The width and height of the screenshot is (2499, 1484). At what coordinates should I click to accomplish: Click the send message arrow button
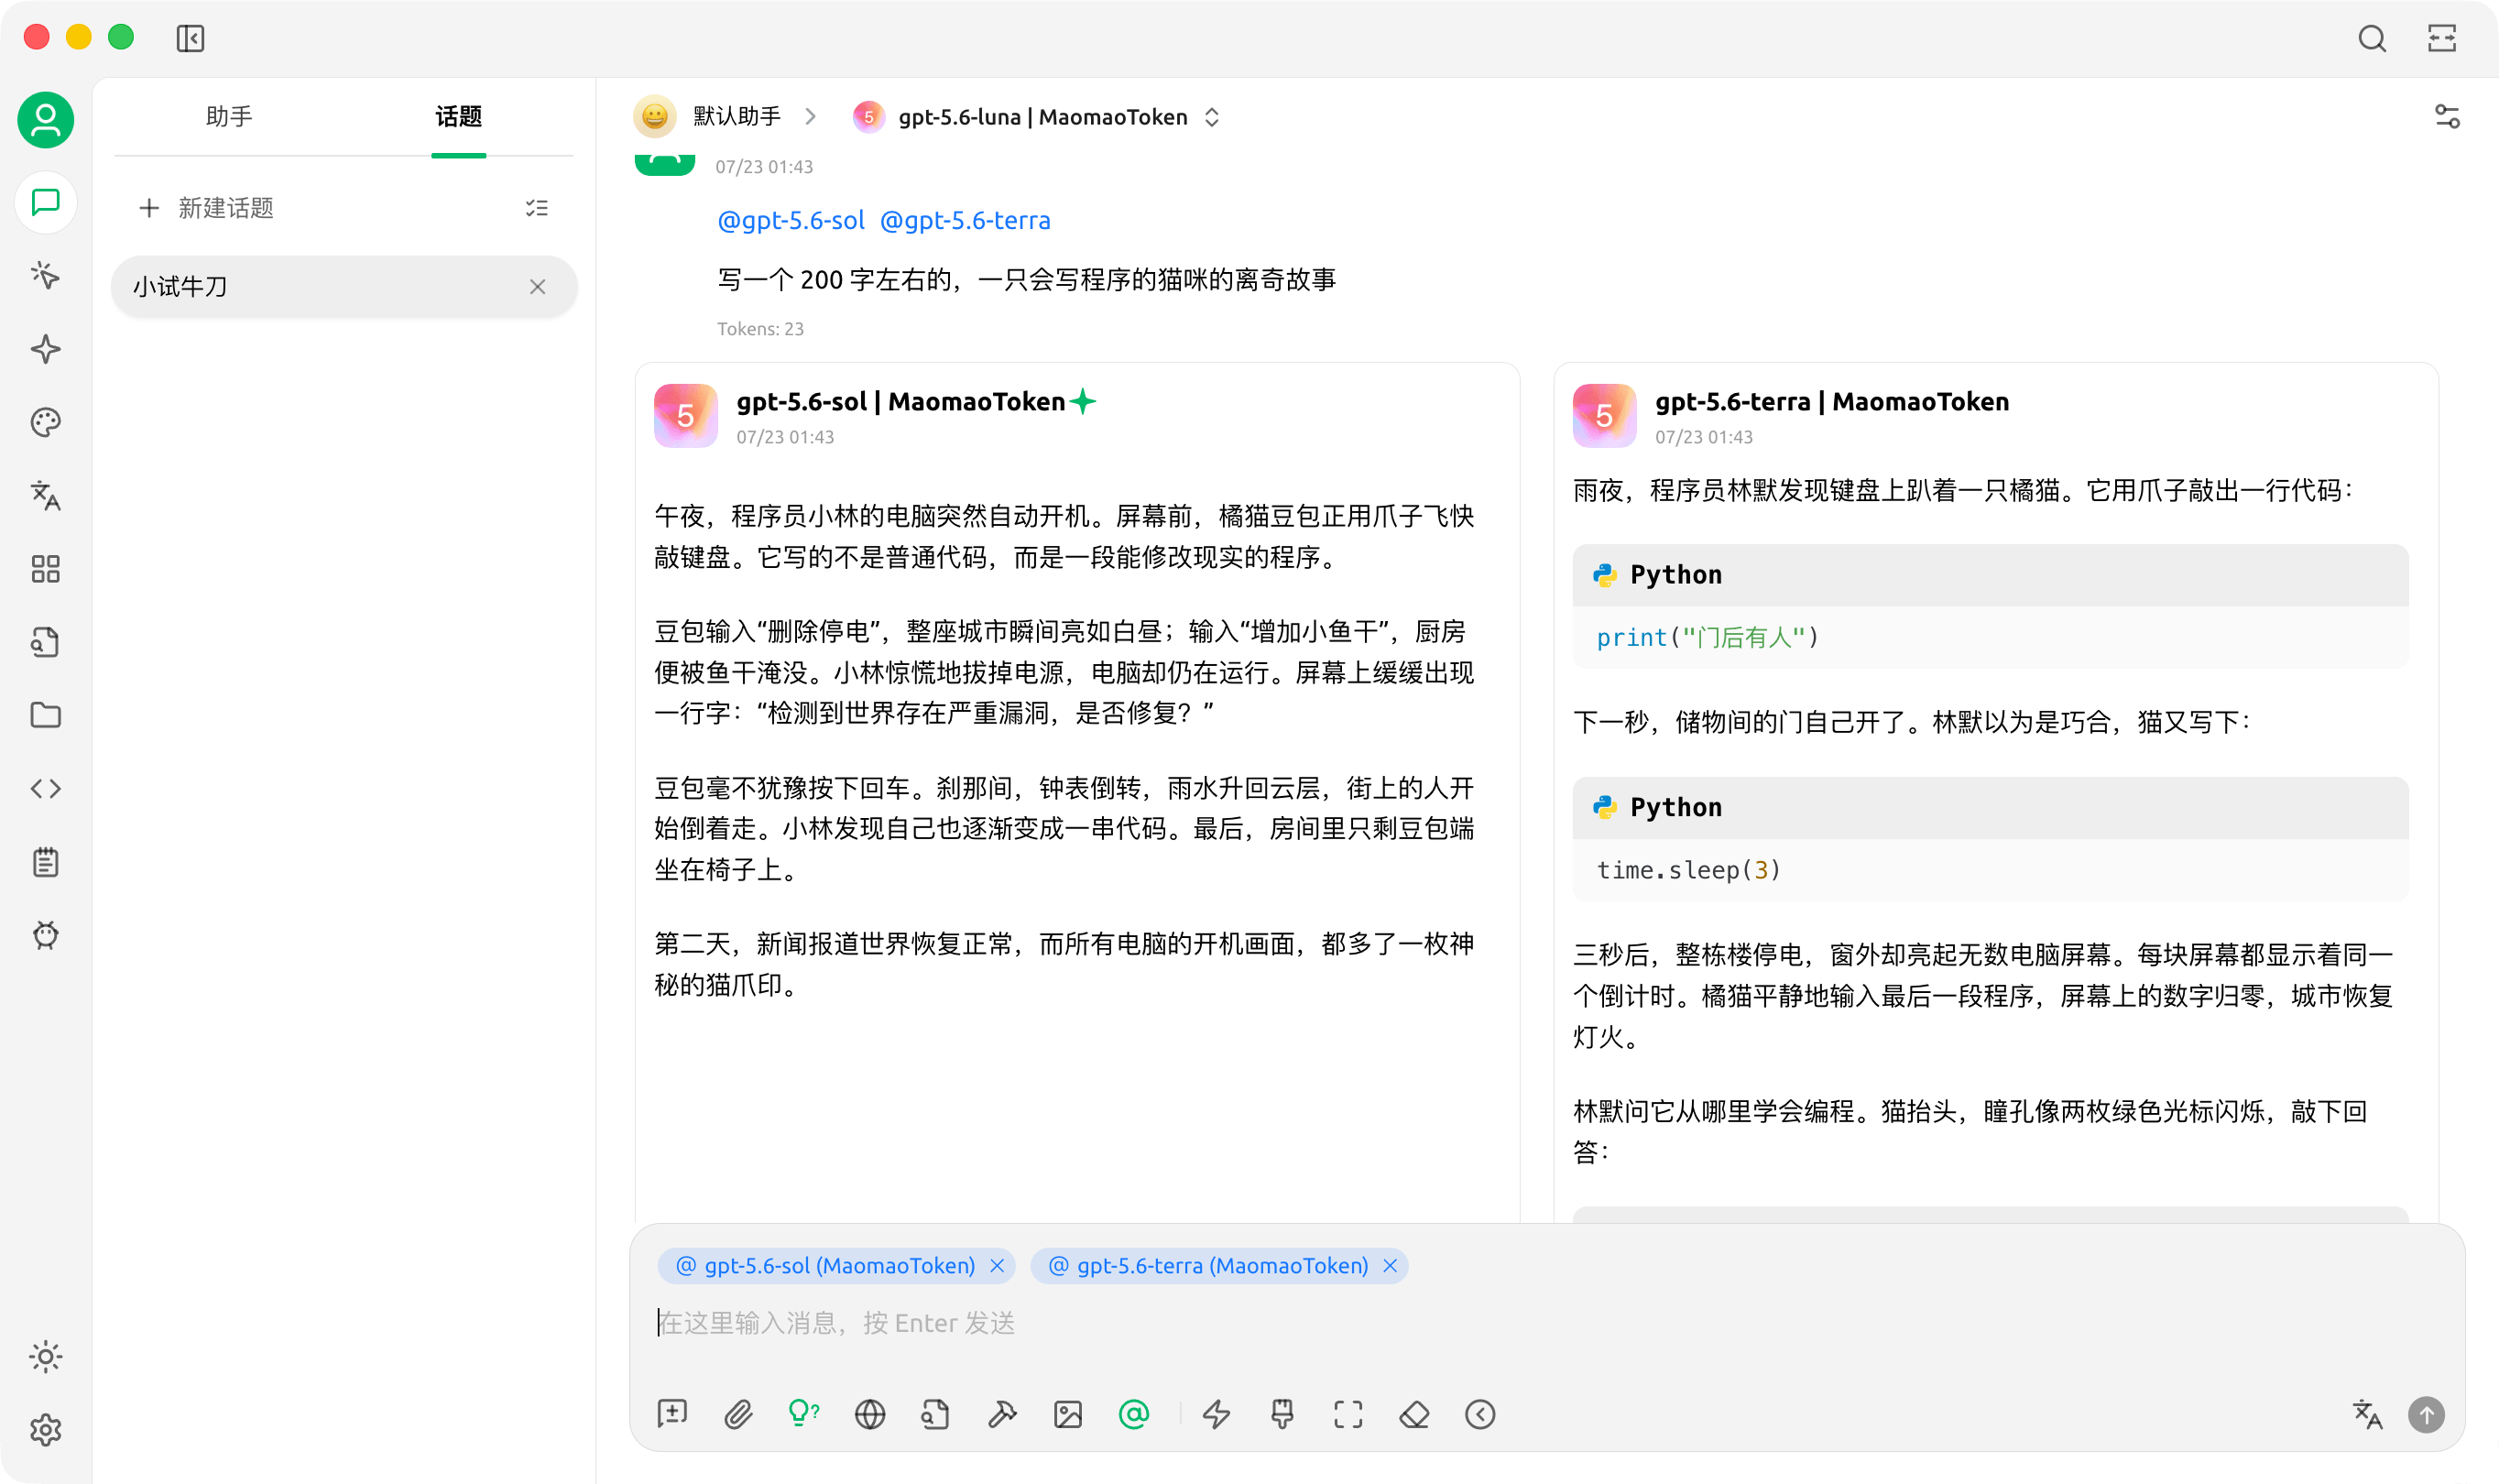pos(2426,1414)
